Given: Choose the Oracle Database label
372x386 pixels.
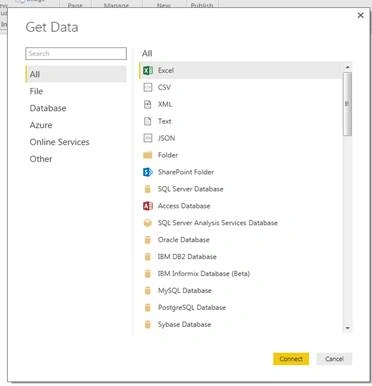Looking at the screenshot, I should (184, 240).
